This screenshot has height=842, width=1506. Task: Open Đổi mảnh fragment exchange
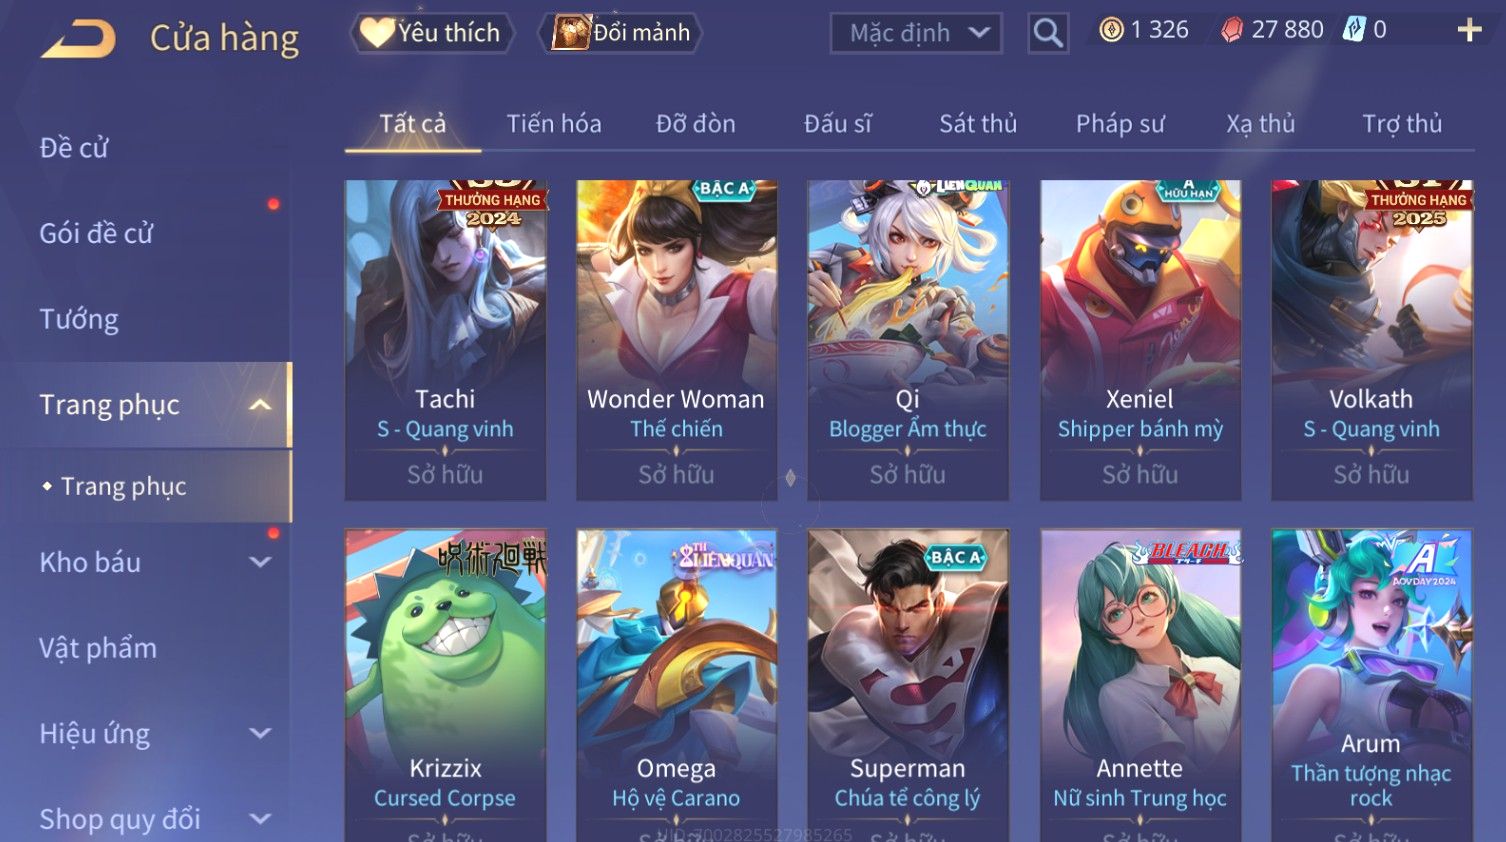(x=621, y=33)
